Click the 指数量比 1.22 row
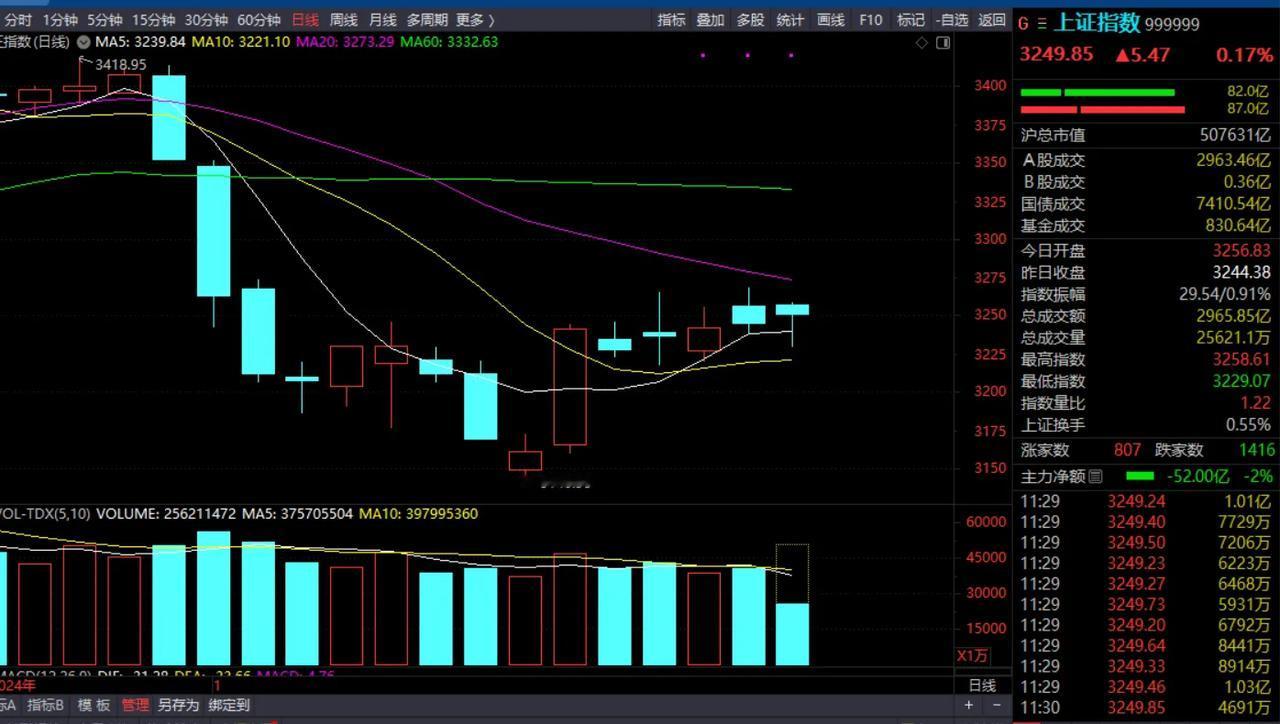1280x724 pixels. (x=1146, y=403)
